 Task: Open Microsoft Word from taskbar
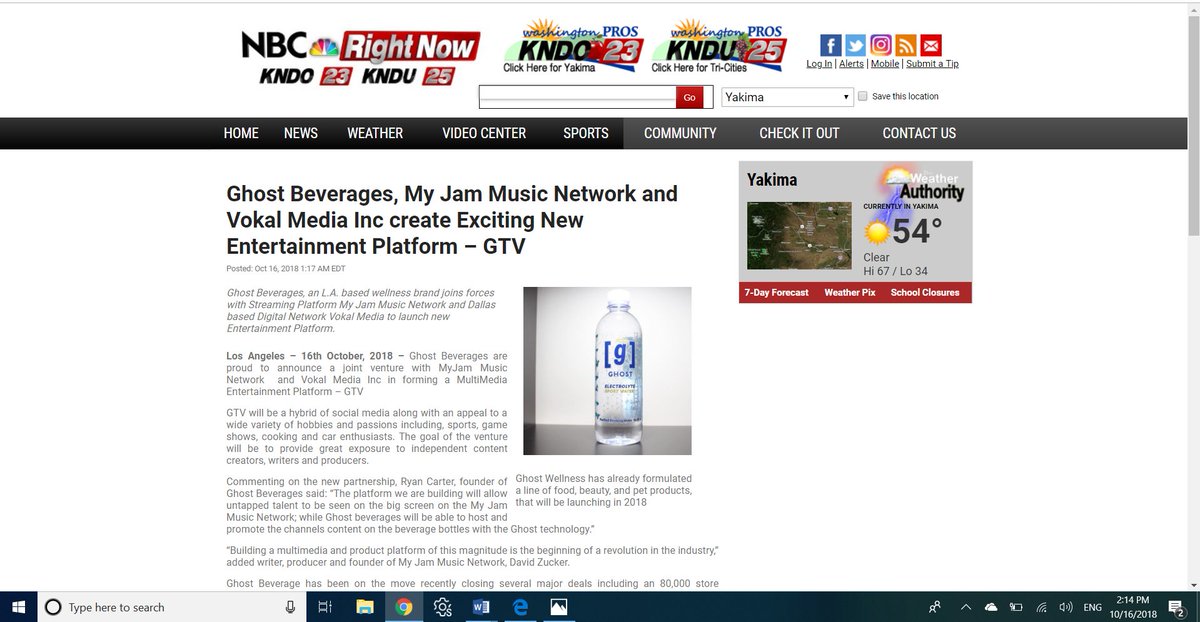pos(481,607)
